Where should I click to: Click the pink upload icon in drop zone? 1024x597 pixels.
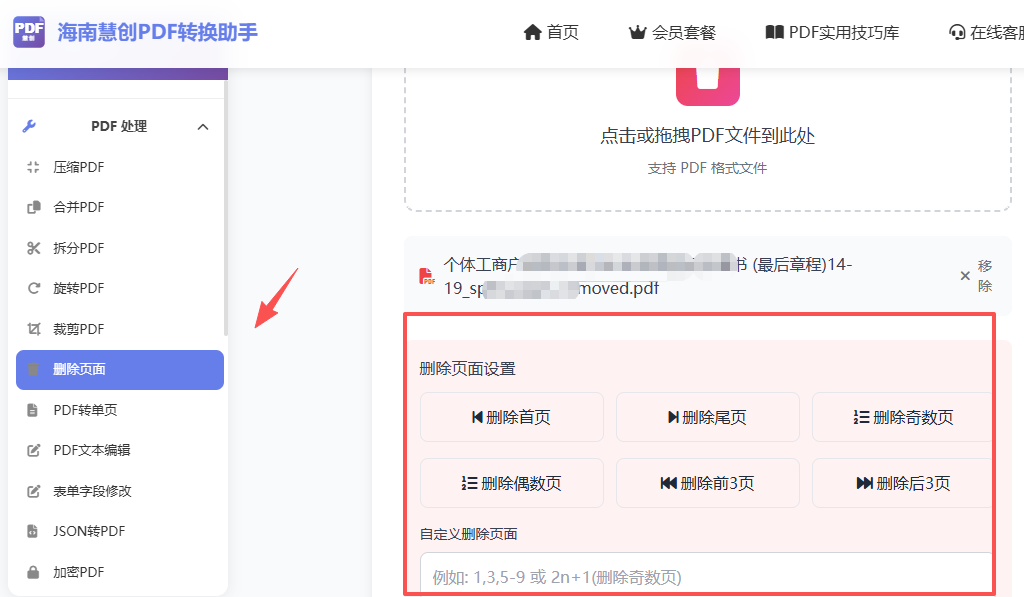pos(707,86)
